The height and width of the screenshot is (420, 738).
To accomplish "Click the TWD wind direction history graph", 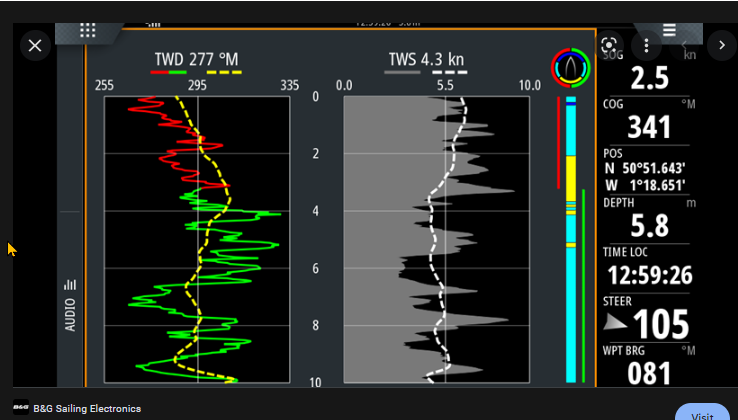I will tap(197, 240).
